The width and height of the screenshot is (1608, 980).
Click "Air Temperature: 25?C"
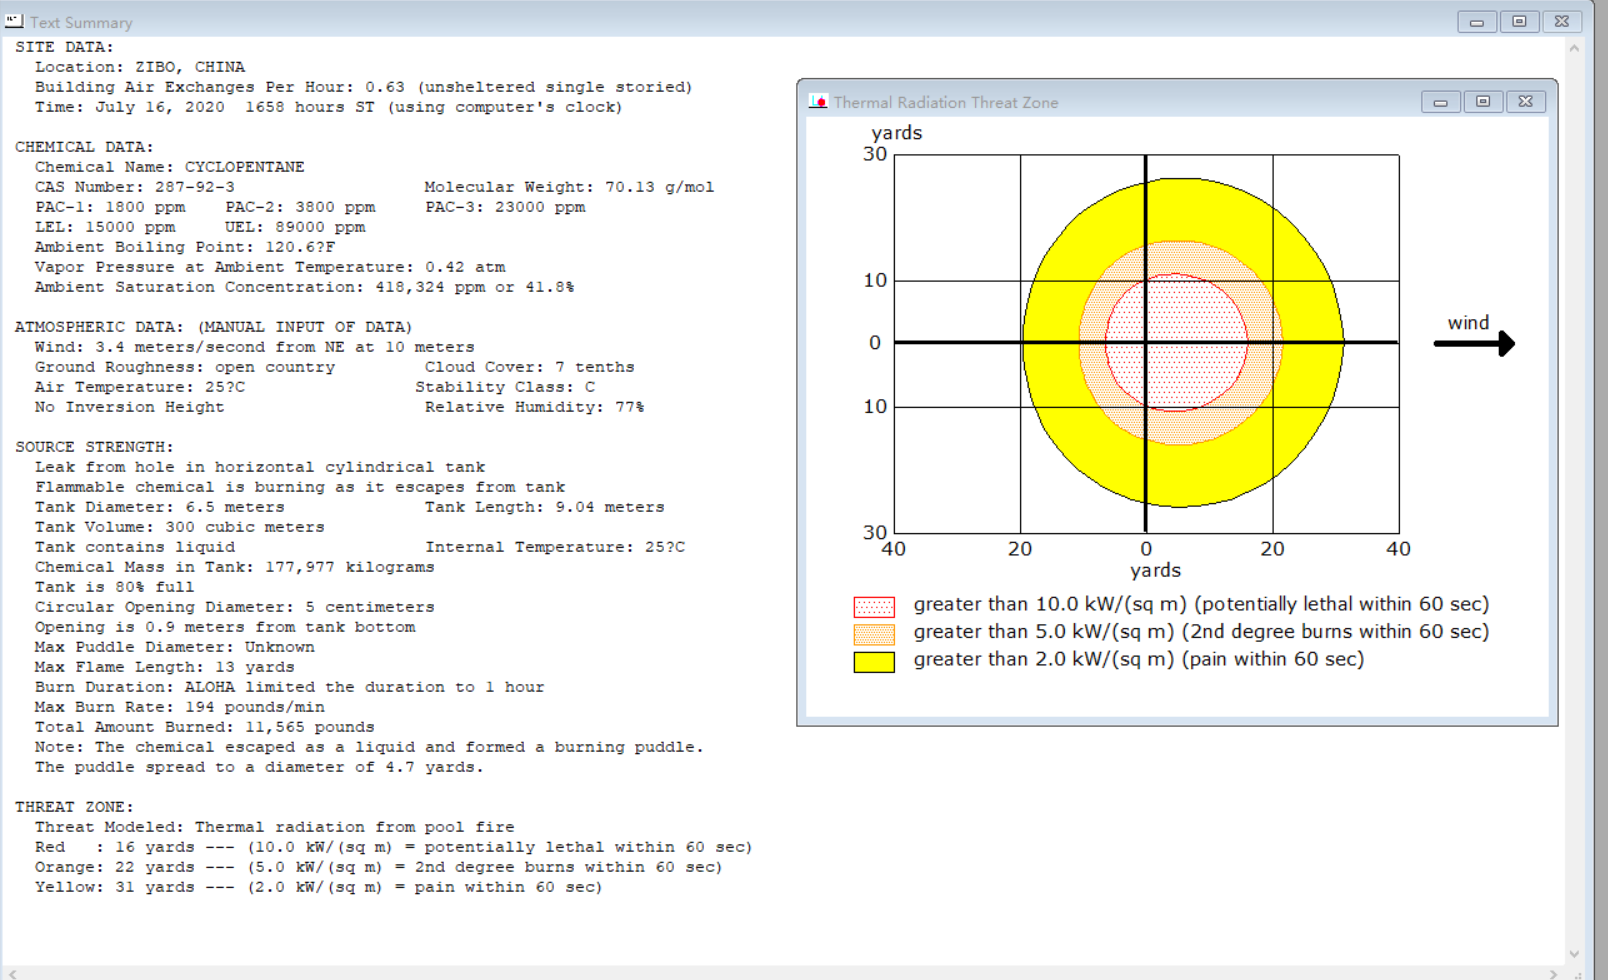140,387
